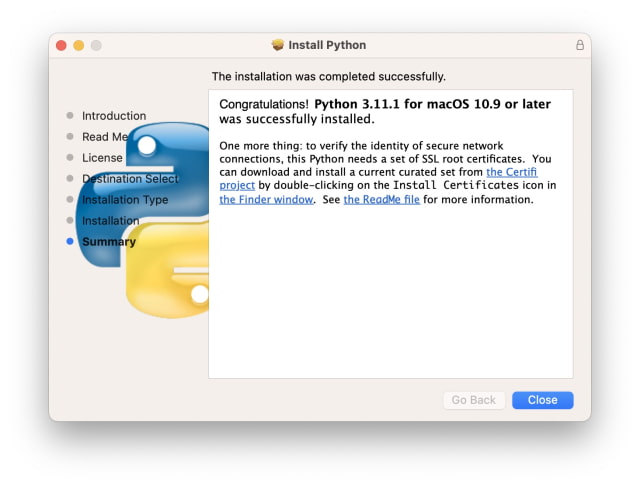
Task: Click the blue bullet beside Summary
Action: click(x=69, y=242)
